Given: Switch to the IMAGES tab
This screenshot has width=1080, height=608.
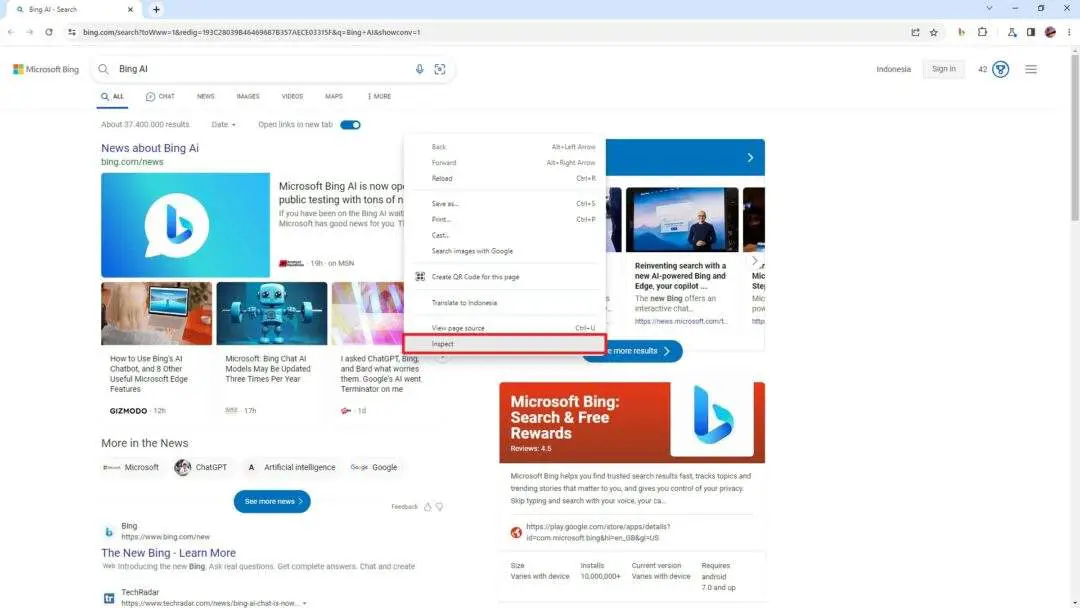Looking at the screenshot, I should point(248,96).
